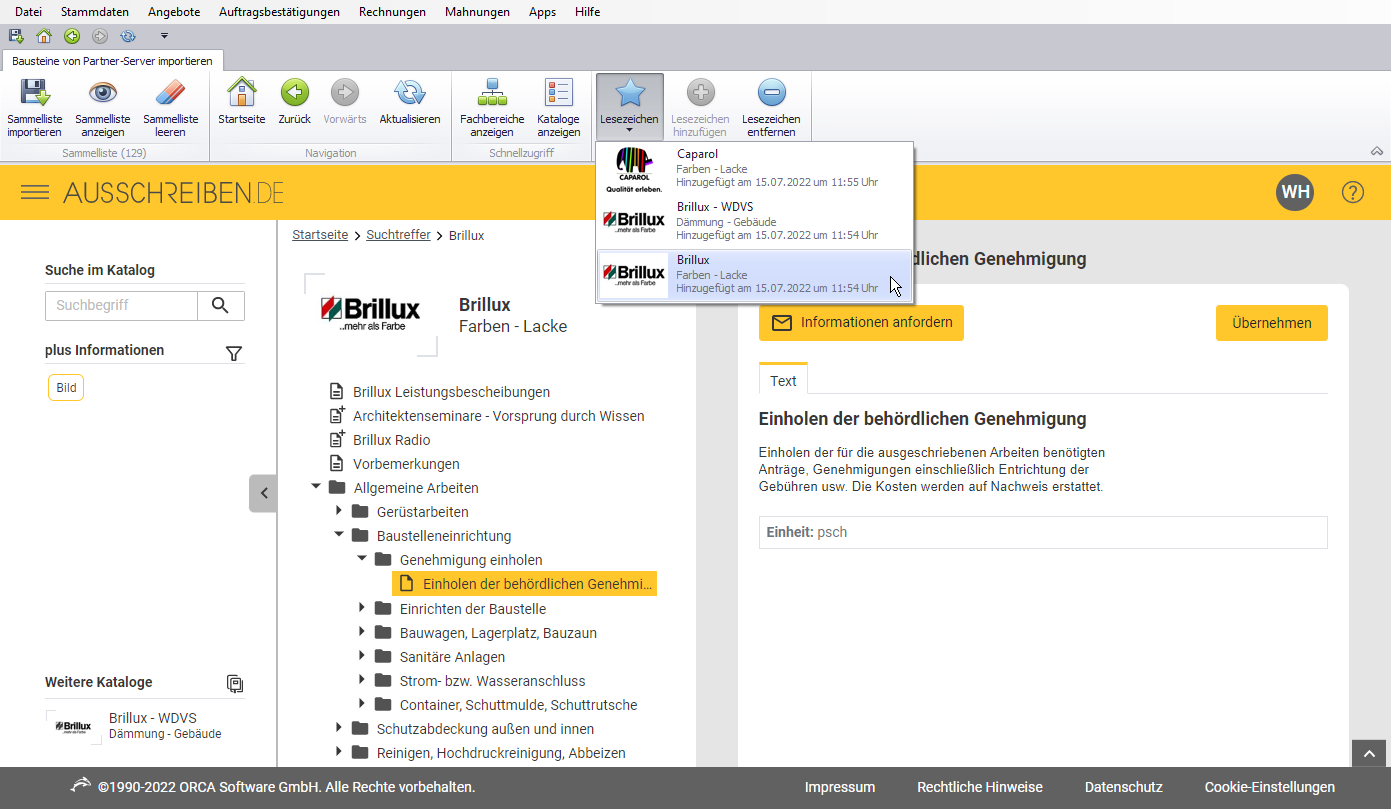This screenshot has height=809, width=1391.
Task: Expand Bauwagen, Lagerplatz, Bauzaun folder
Action: [362, 632]
